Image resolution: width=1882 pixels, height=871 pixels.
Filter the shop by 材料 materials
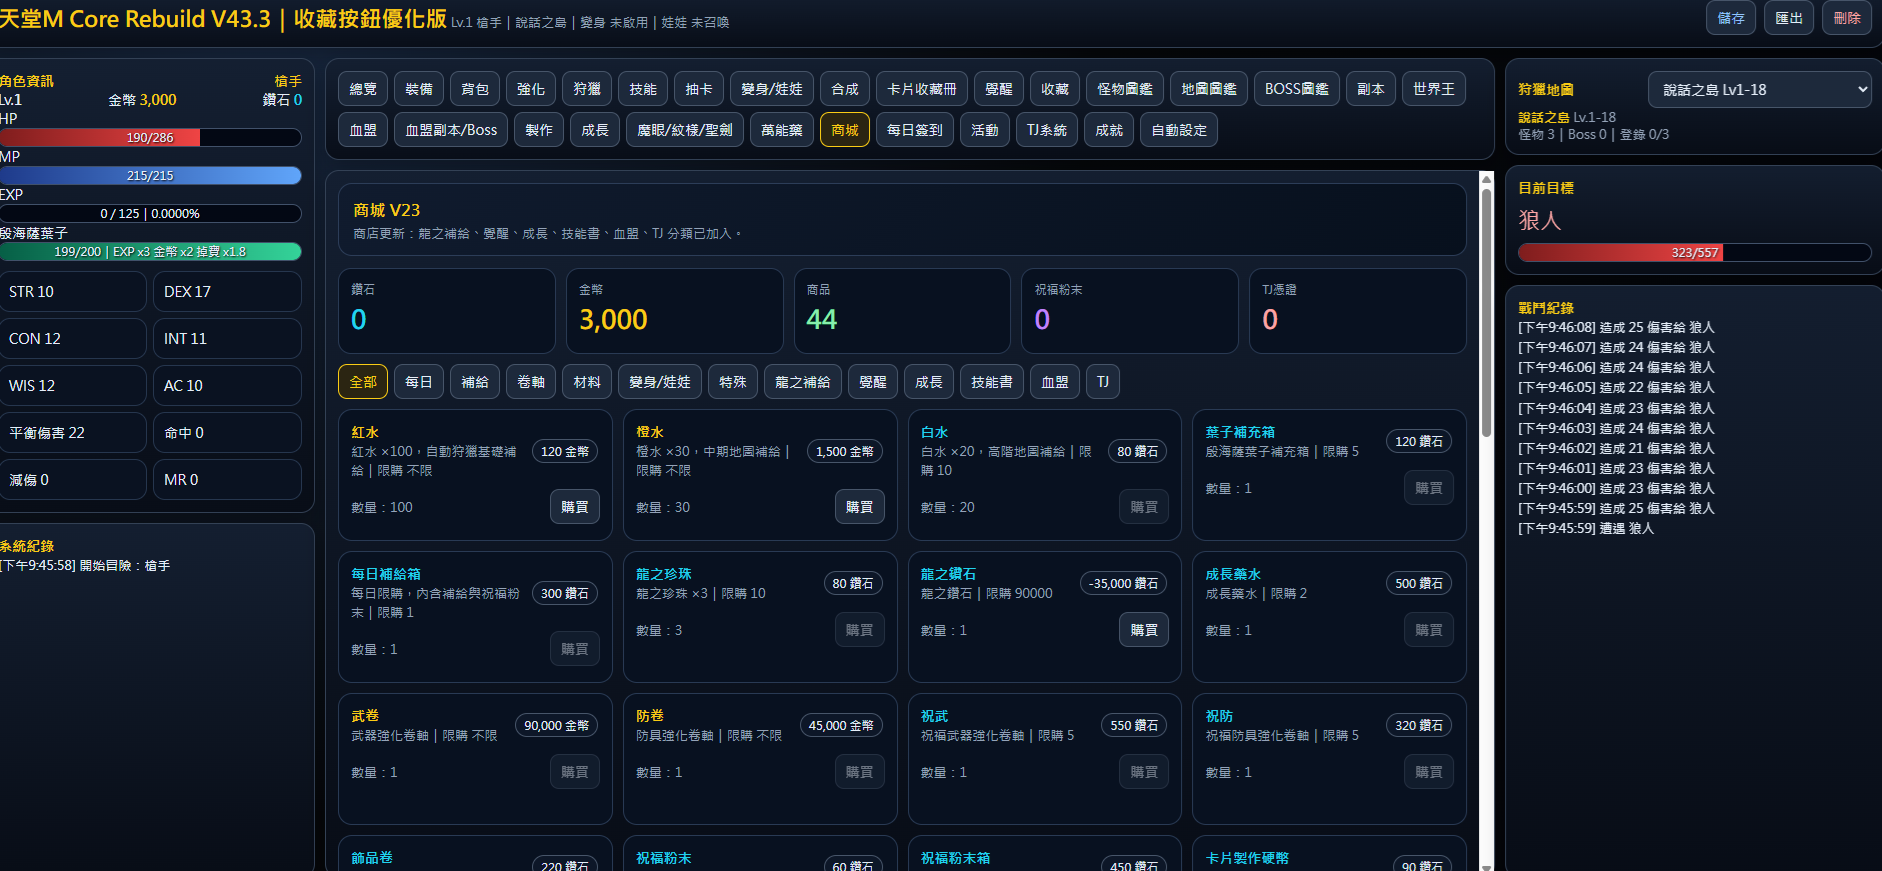tap(587, 382)
